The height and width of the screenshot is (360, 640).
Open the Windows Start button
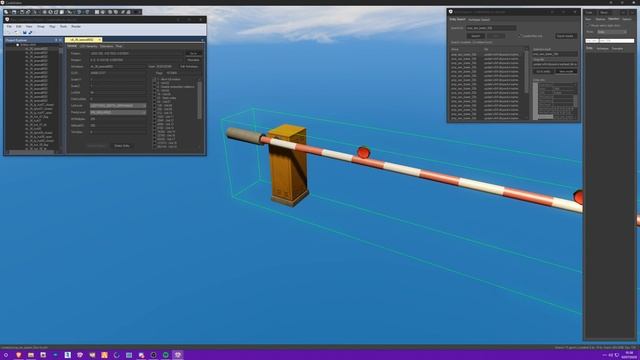click(6, 355)
